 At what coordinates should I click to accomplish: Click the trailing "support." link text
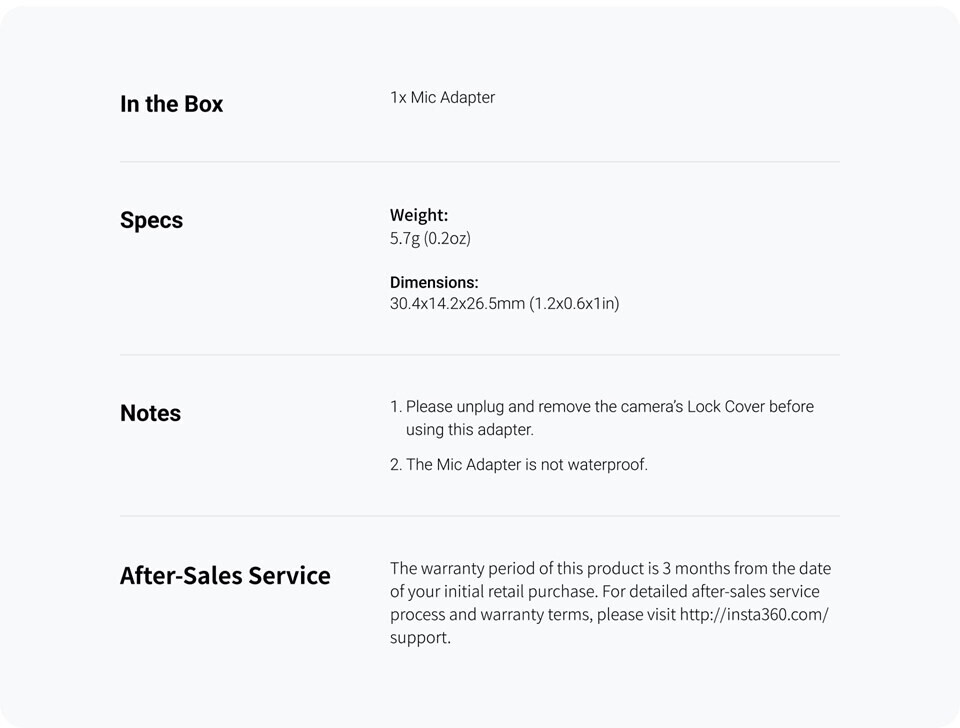[420, 638]
